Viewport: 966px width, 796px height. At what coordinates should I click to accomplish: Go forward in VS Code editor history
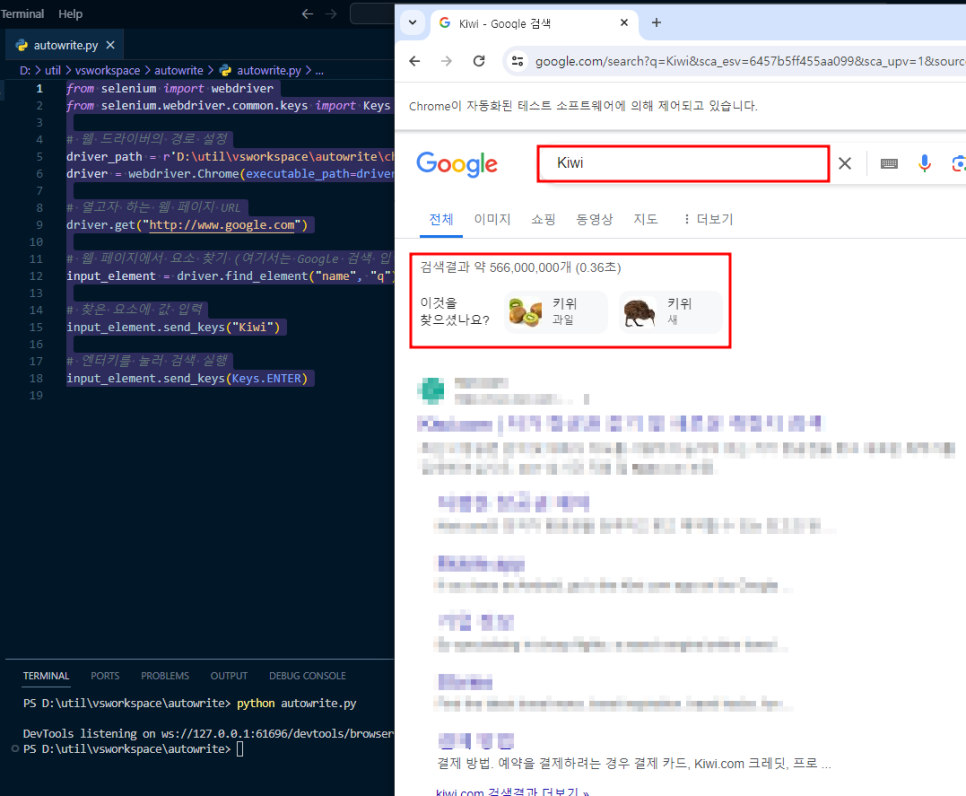pos(331,14)
